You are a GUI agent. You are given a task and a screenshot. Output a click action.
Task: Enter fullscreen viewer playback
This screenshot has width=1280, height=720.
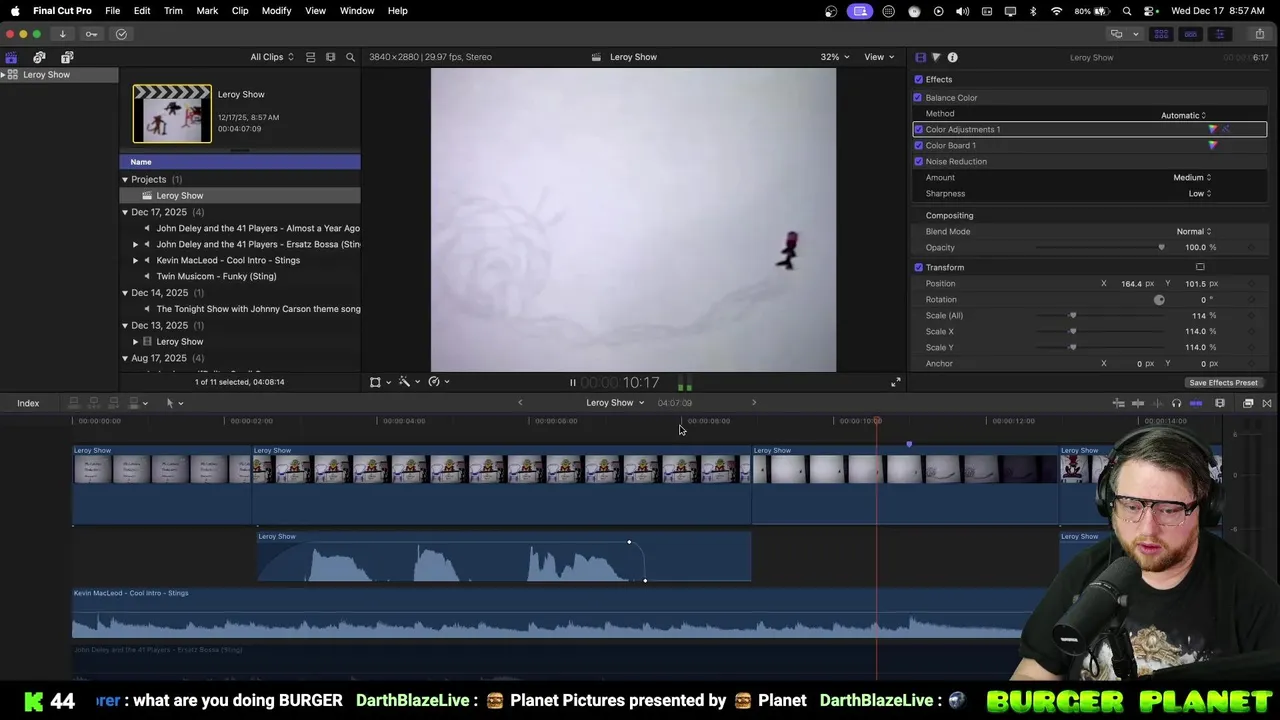(x=896, y=382)
